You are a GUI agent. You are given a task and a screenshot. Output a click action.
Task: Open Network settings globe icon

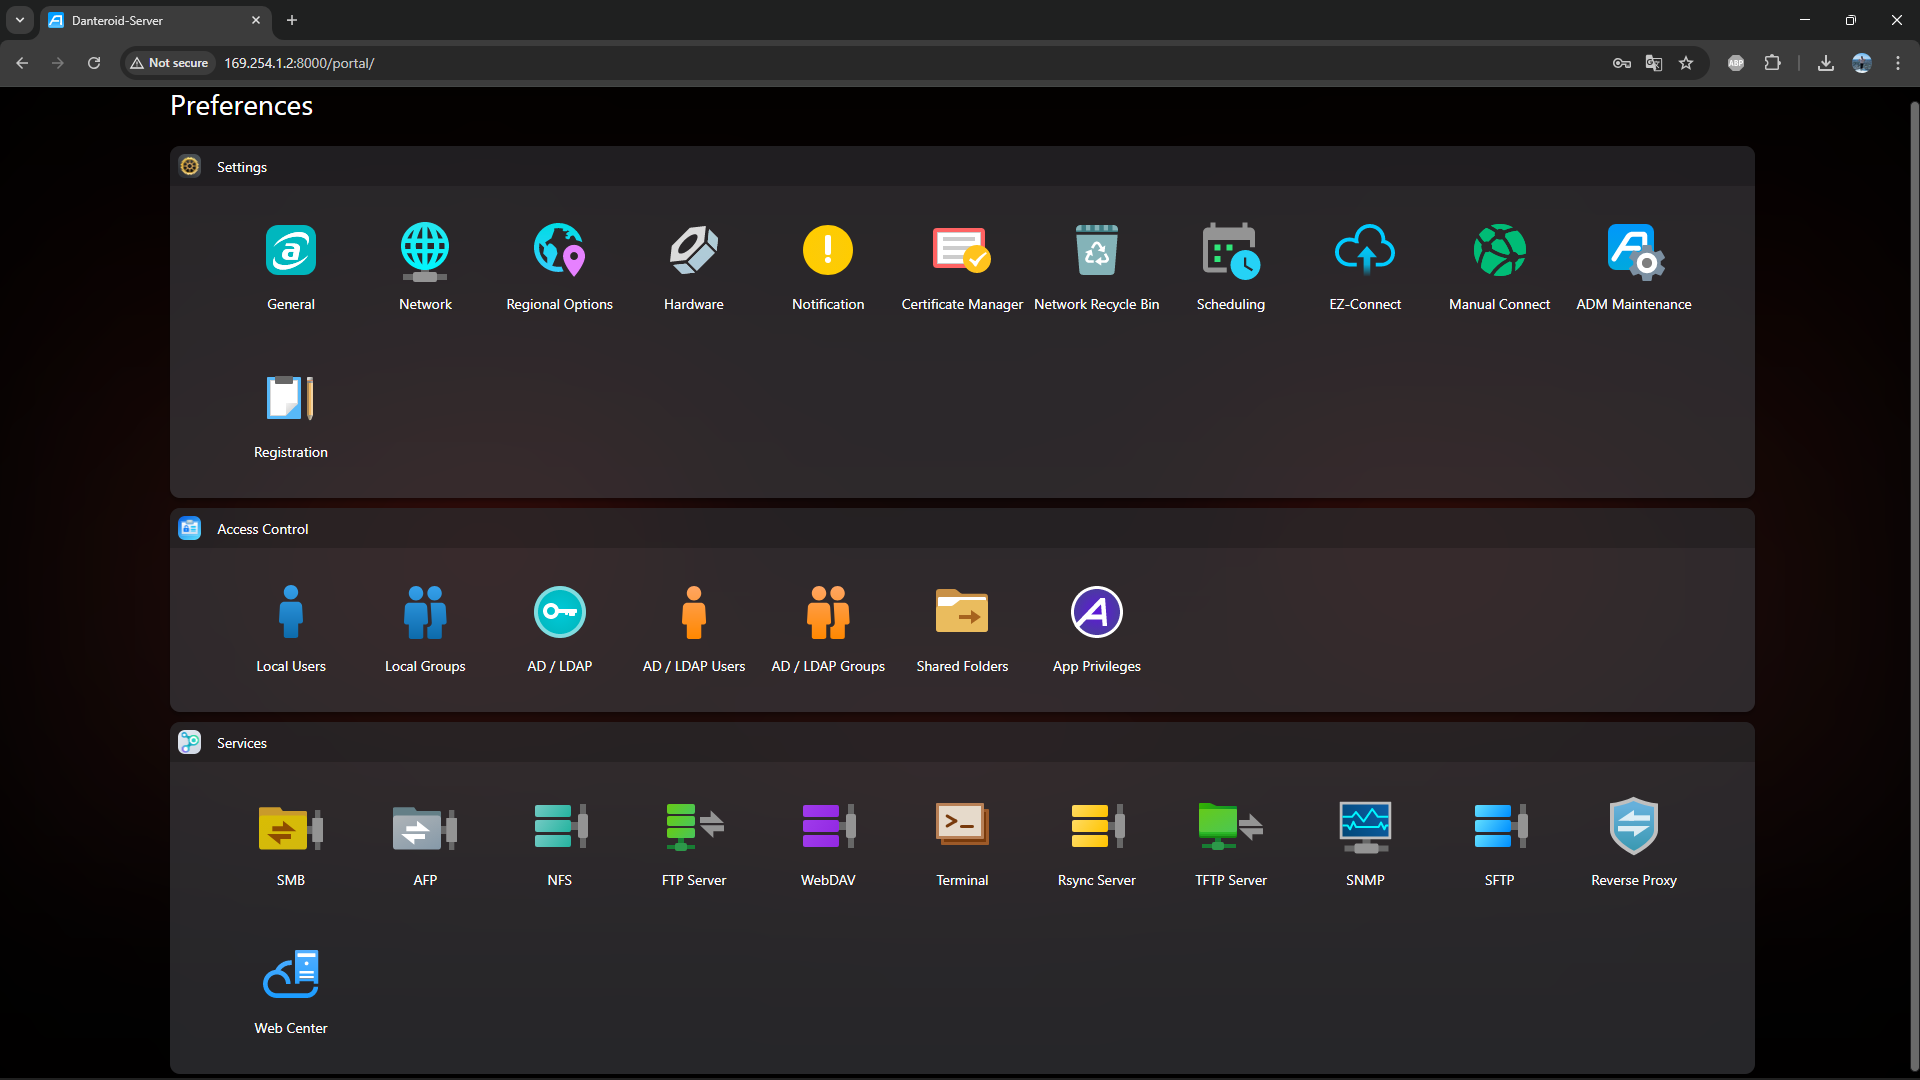click(x=425, y=250)
